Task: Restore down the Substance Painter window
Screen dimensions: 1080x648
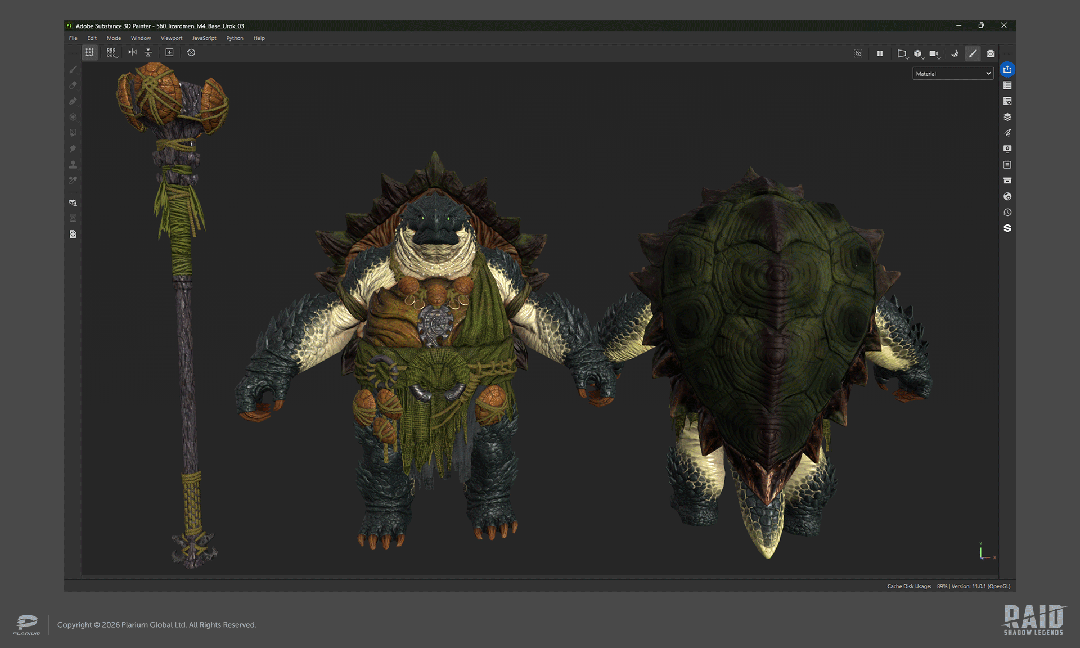Action: coord(981,25)
